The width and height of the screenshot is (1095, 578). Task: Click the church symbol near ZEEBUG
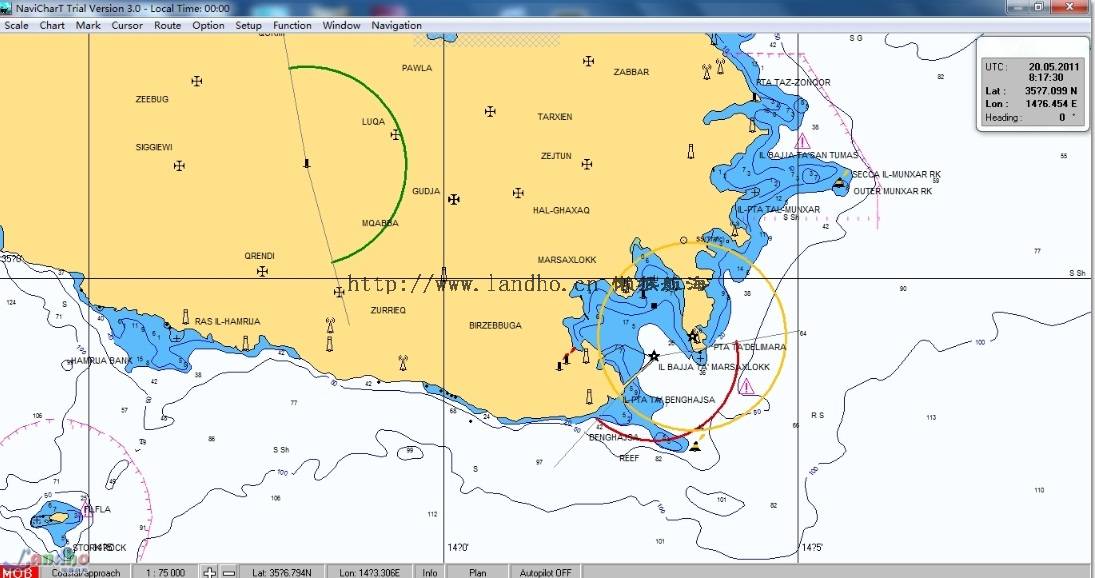[x=197, y=81]
